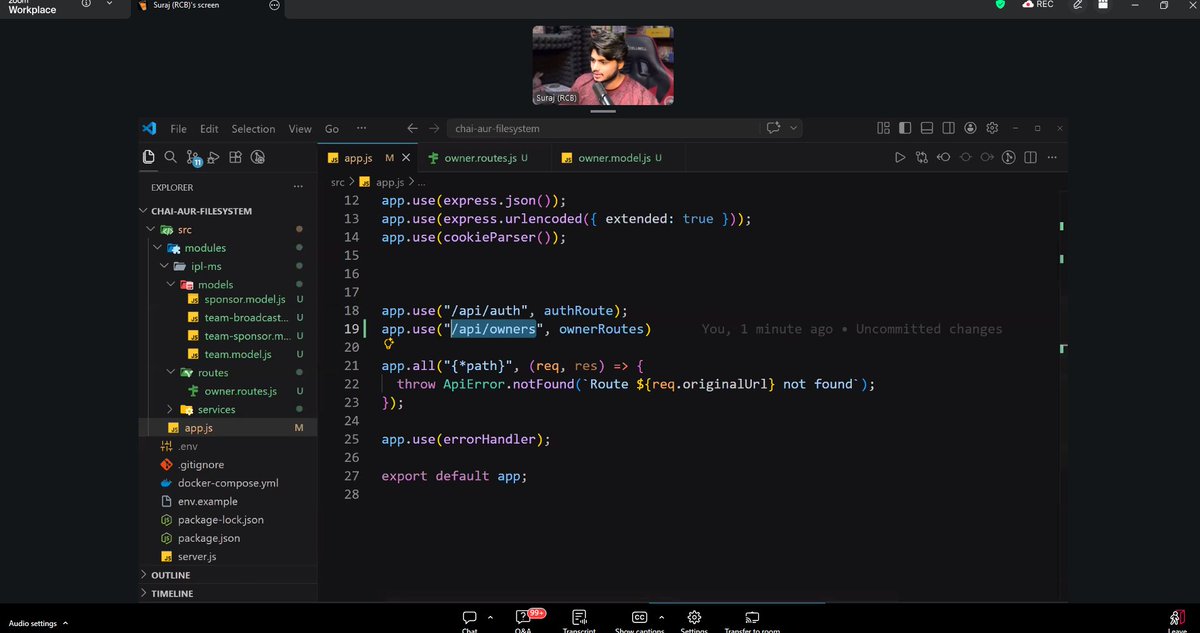Viewport: 1200px width, 633px height.
Task: Close the app.js tab
Action: [x=406, y=158]
